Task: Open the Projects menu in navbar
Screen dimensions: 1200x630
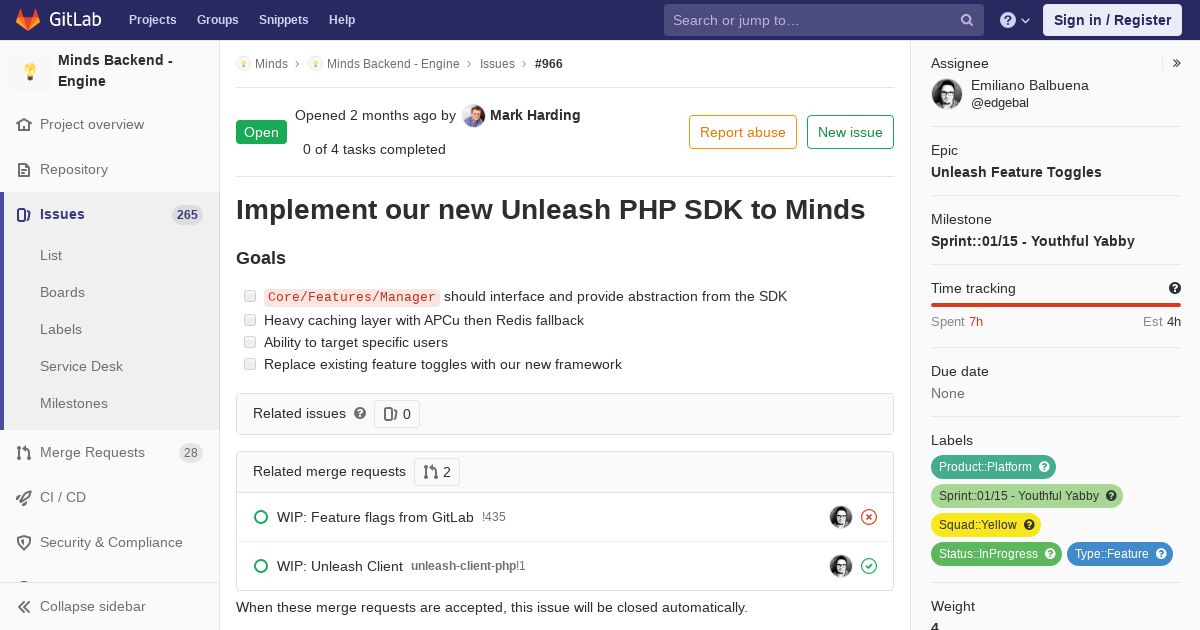Action: tap(152, 20)
